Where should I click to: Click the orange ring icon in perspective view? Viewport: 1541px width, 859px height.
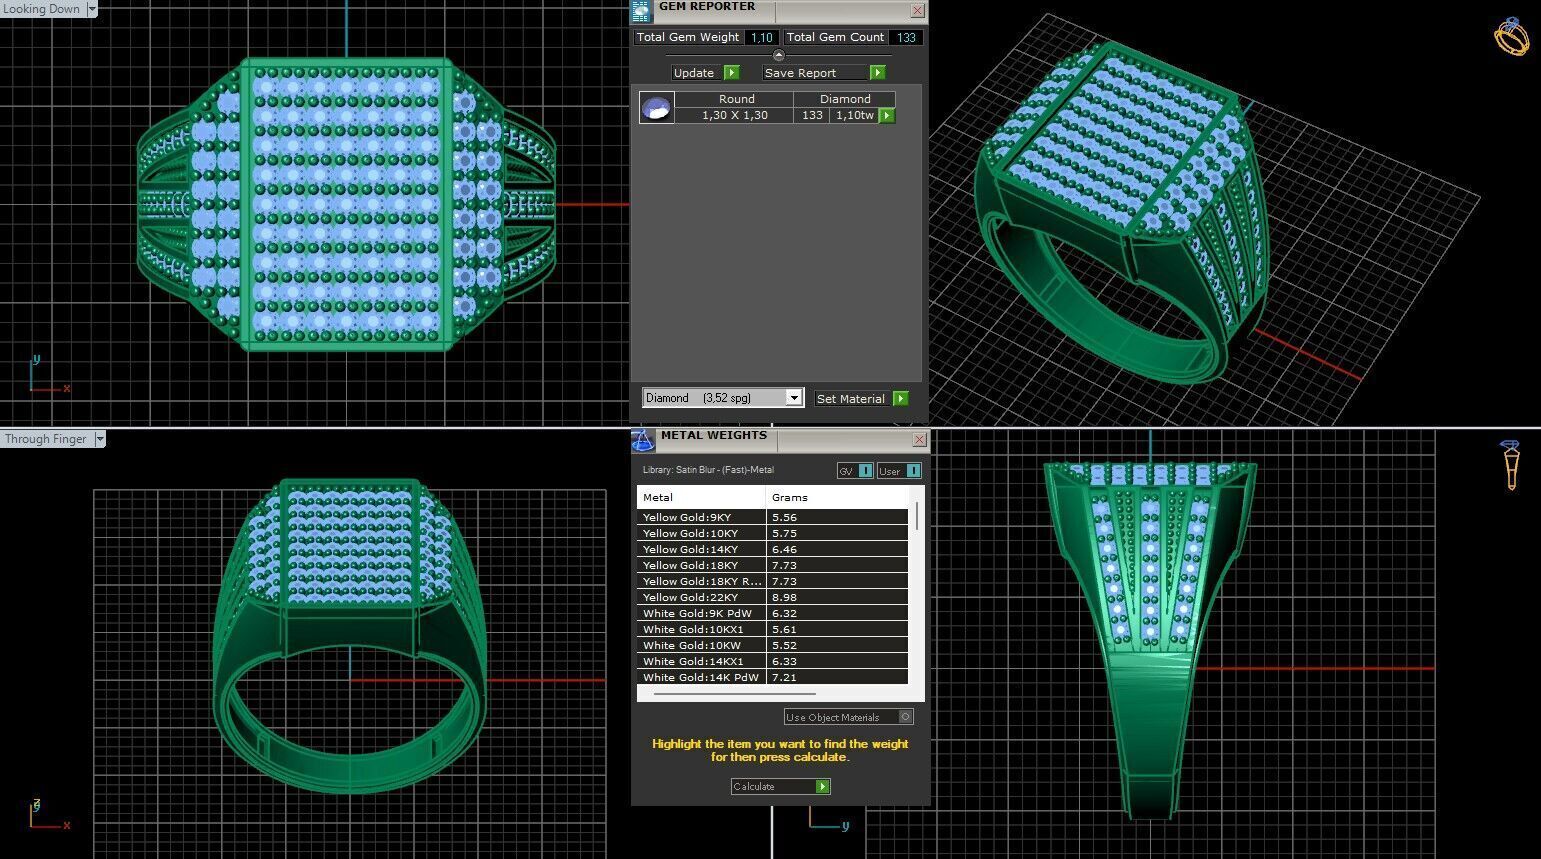pyautogui.click(x=1512, y=37)
